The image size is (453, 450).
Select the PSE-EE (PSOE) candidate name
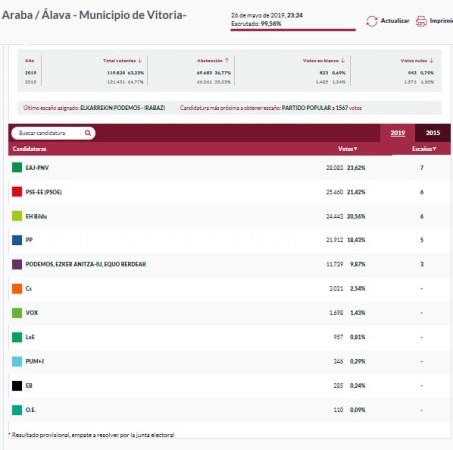click(x=44, y=192)
